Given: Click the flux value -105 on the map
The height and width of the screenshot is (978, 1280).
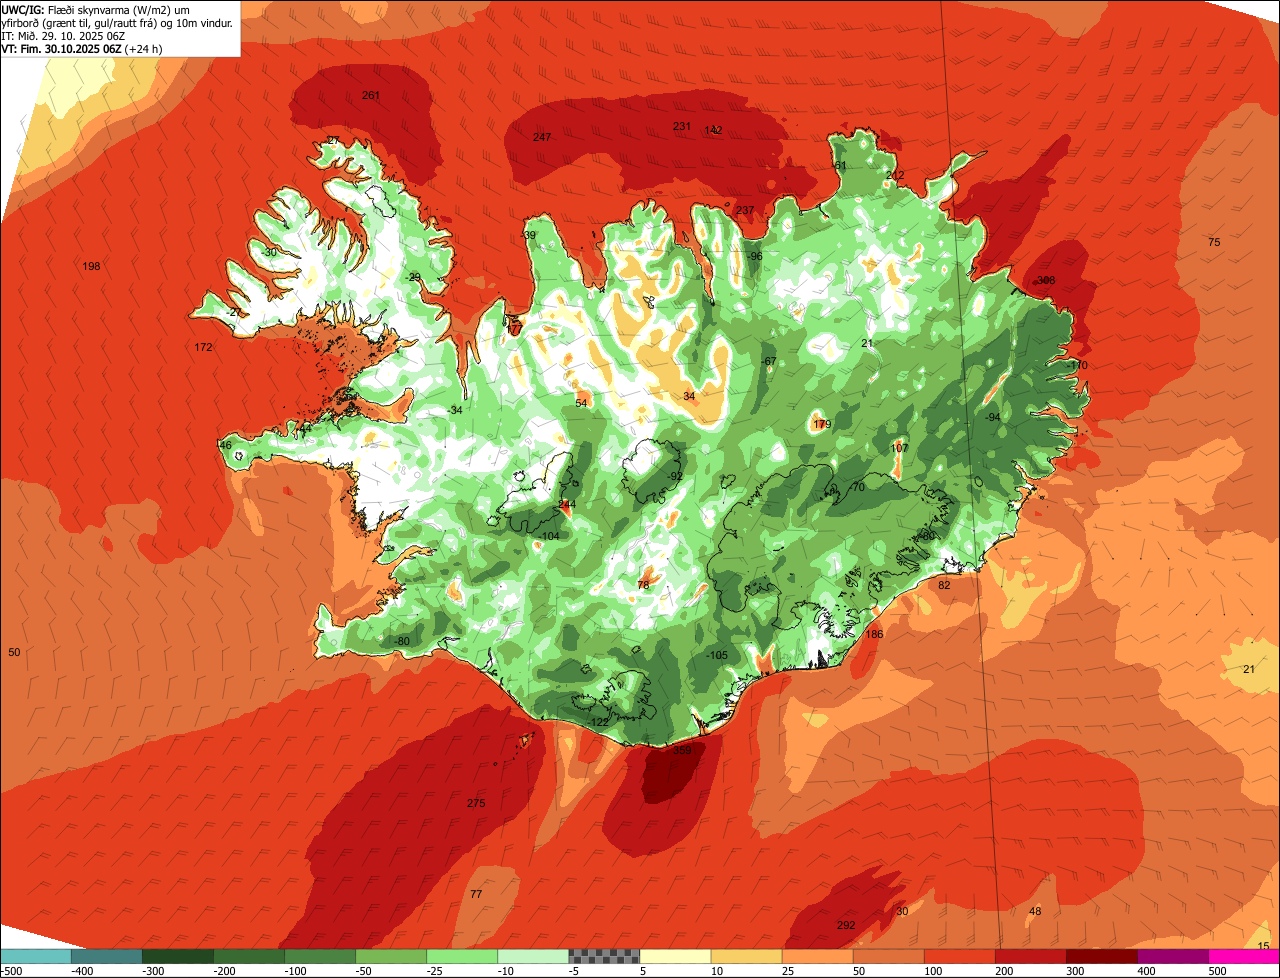Looking at the screenshot, I should pyautogui.click(x=716, y=655).
